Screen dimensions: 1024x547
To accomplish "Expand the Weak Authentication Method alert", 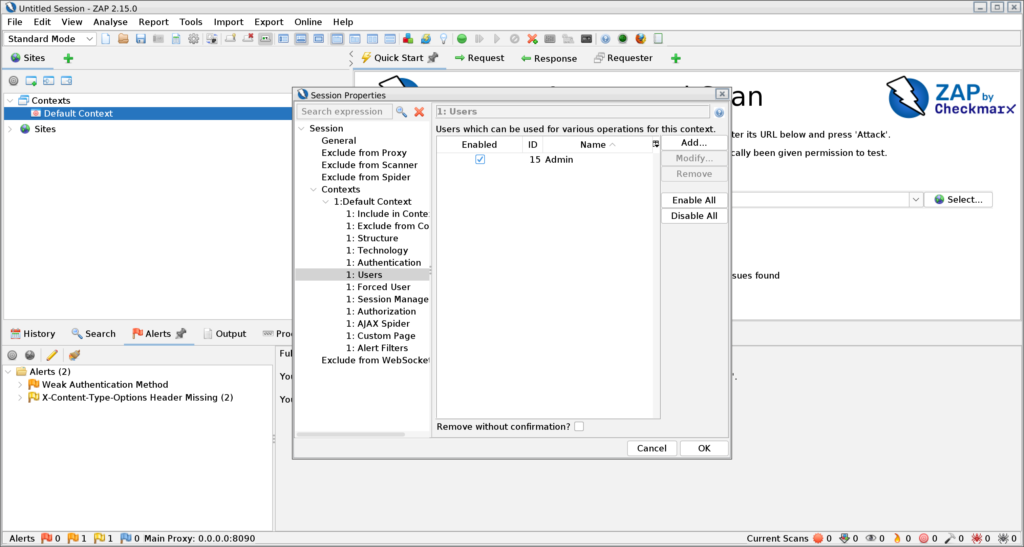I will click(x=20, y=384).
